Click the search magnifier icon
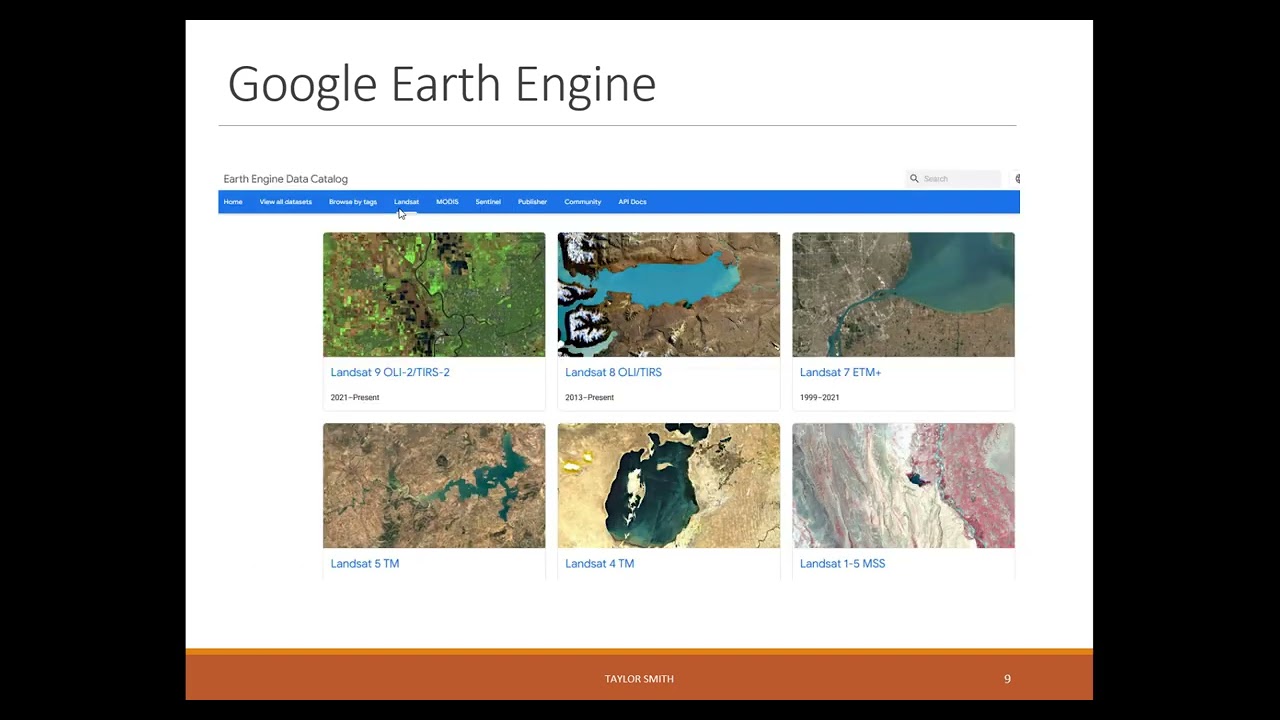The width and height of the screenshot is (1280, 720). point(914,179)
